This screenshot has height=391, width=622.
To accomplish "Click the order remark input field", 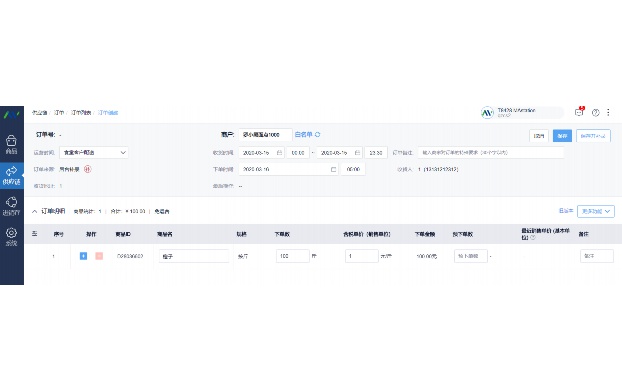I will 491,153.
